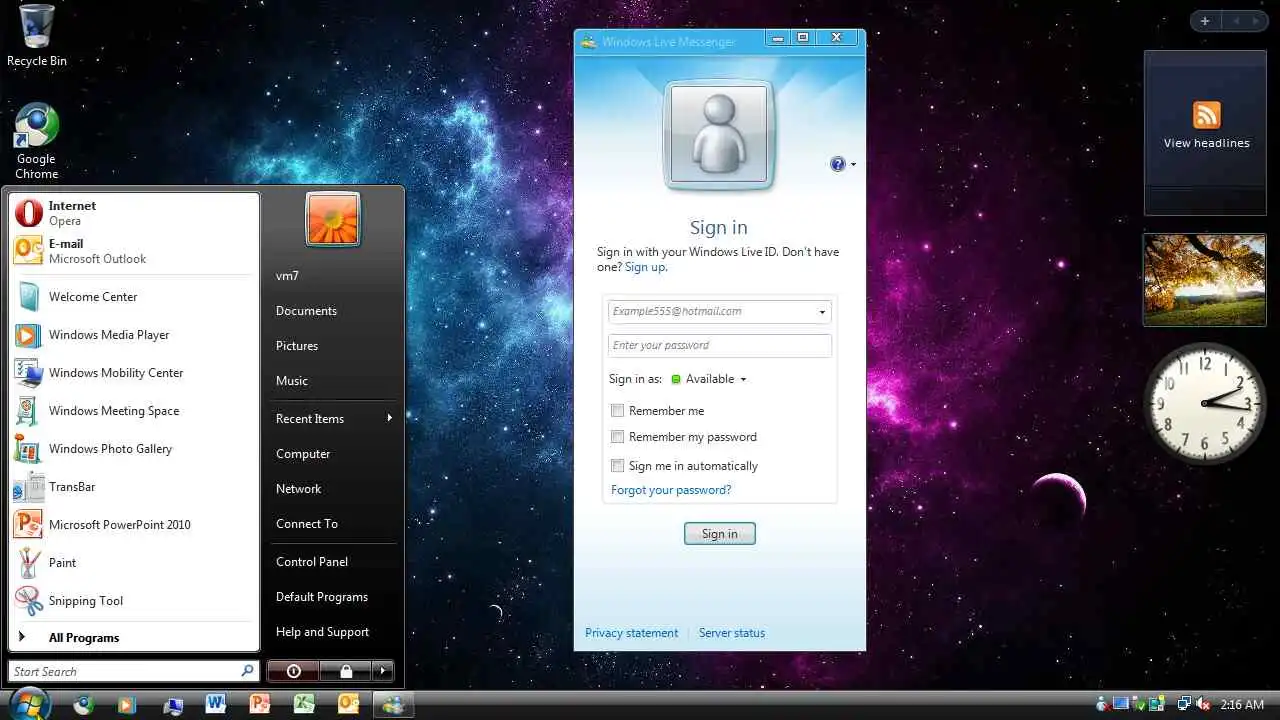Click the muted volume tray icon
Viewport: 1280px width, 720px height.
1203,705
